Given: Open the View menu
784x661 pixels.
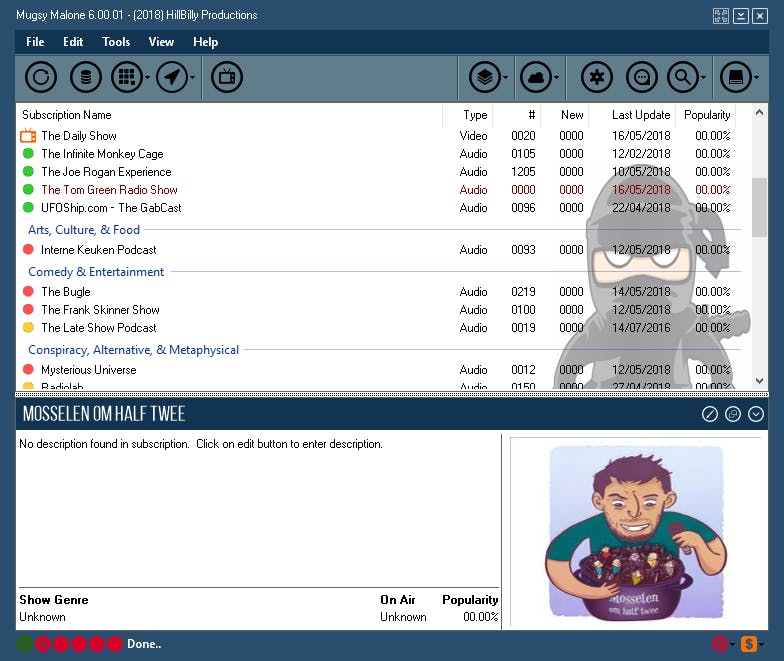Looking at the screenshot, I should (161, 42).
